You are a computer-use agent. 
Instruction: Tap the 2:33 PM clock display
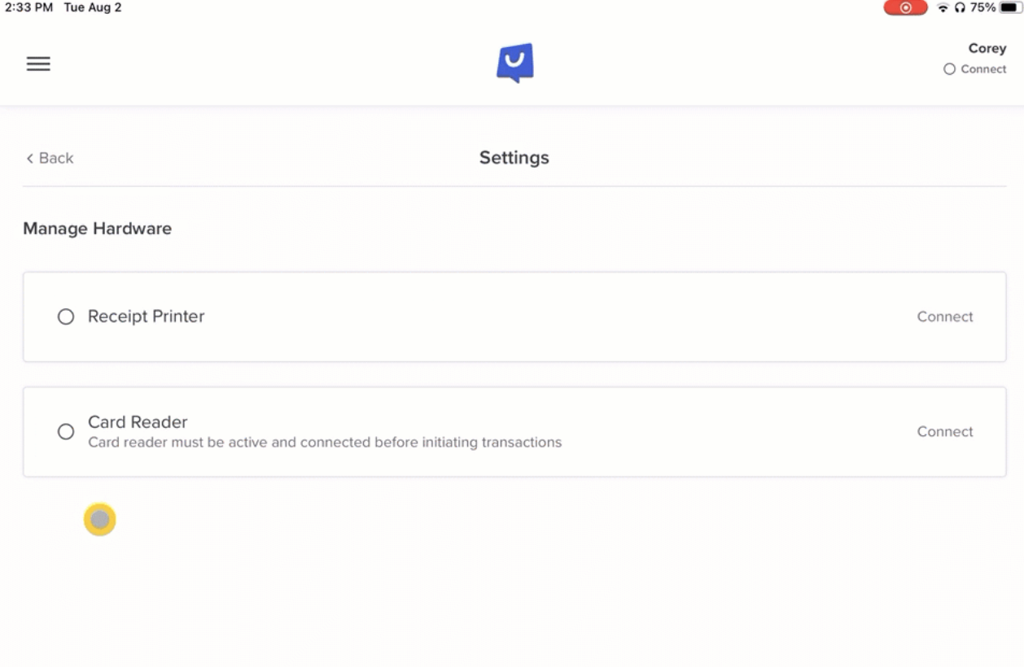tap(29, 8)
